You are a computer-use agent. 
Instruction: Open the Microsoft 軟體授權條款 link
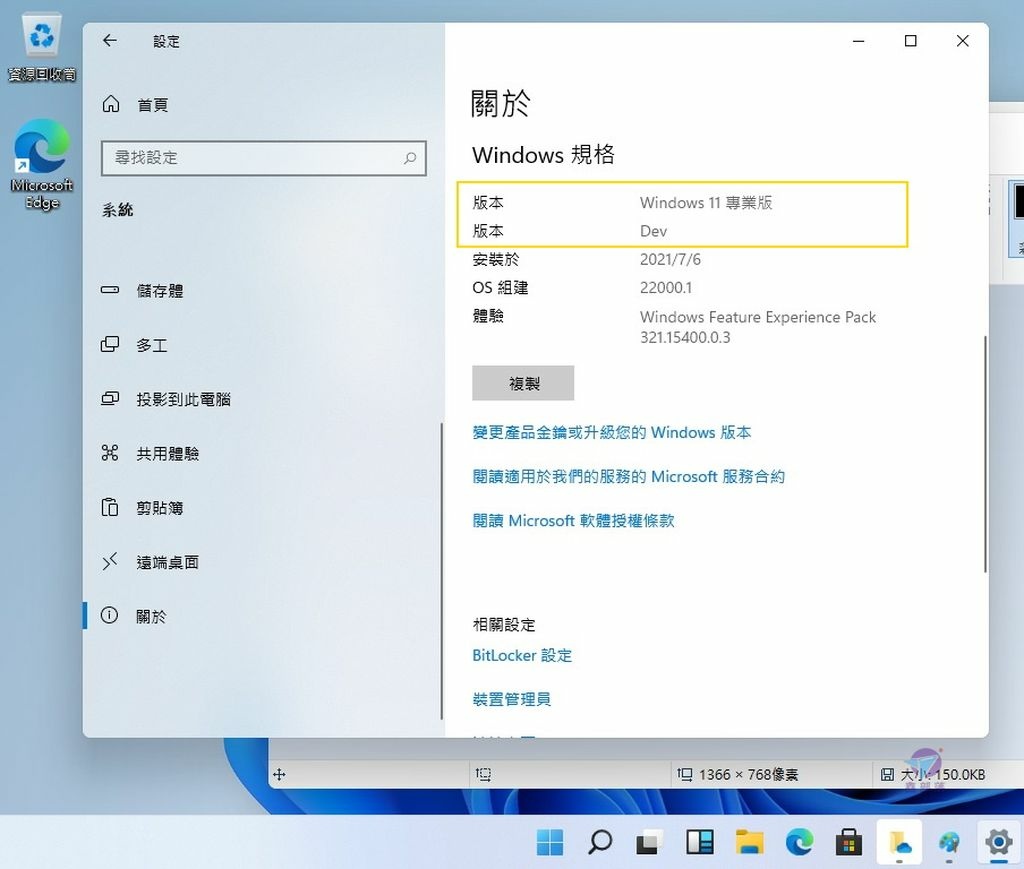pos(573,520)
